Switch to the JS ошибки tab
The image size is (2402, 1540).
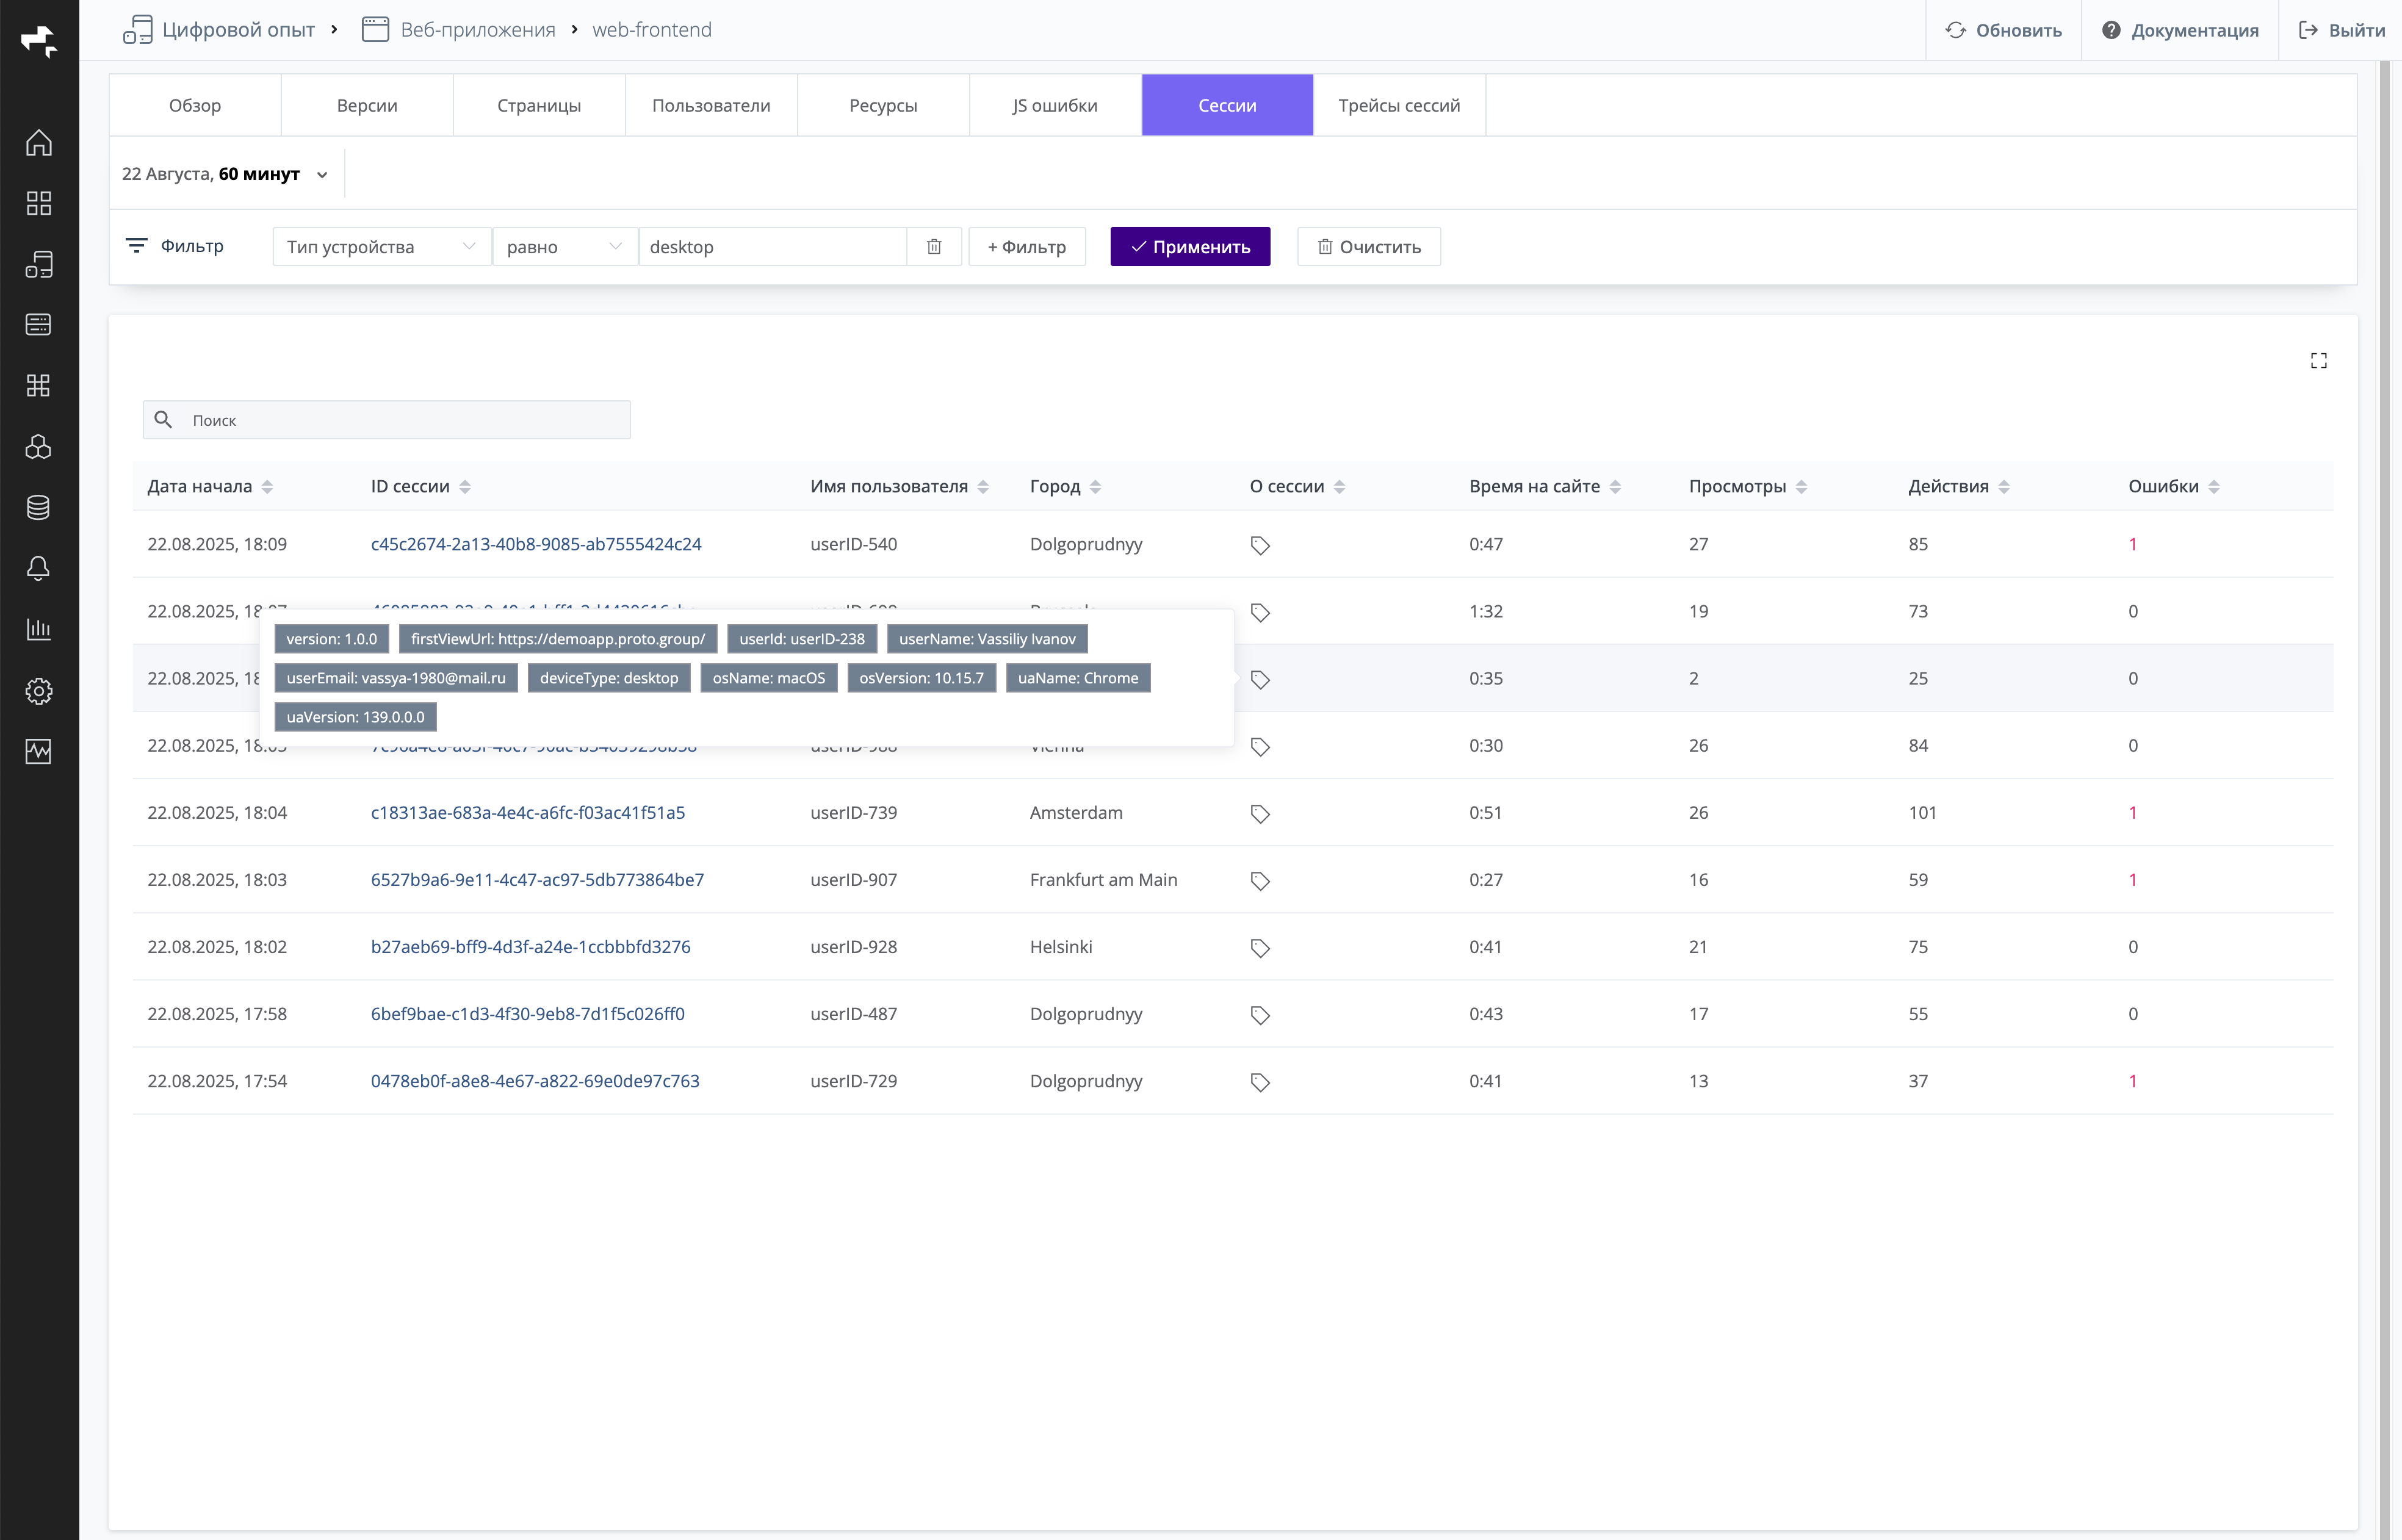[1055, 105]
